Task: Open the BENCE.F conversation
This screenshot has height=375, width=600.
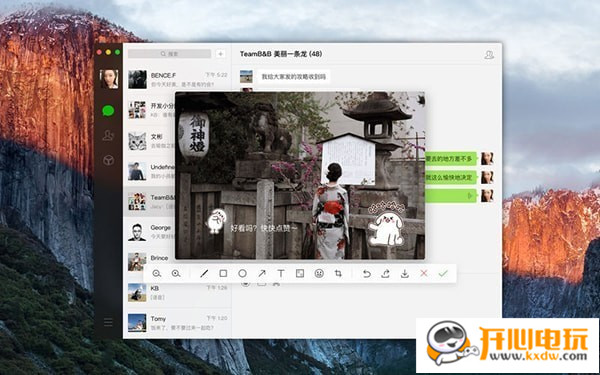Action: point(177,80)
